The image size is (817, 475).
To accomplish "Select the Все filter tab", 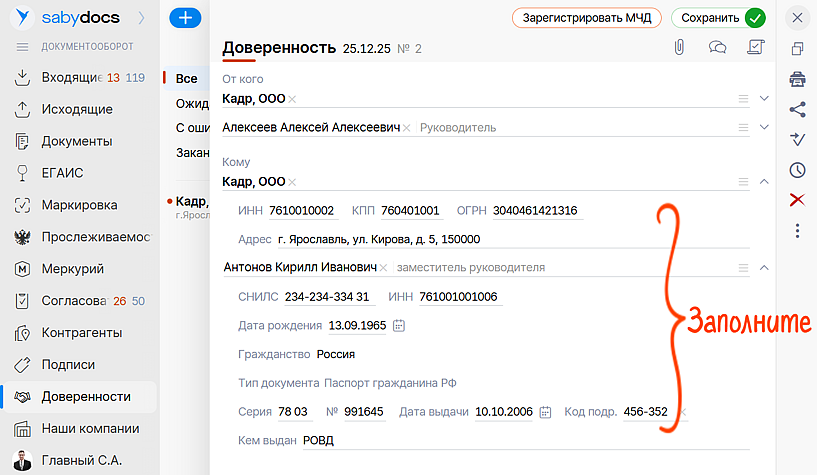I will (186, 78).
